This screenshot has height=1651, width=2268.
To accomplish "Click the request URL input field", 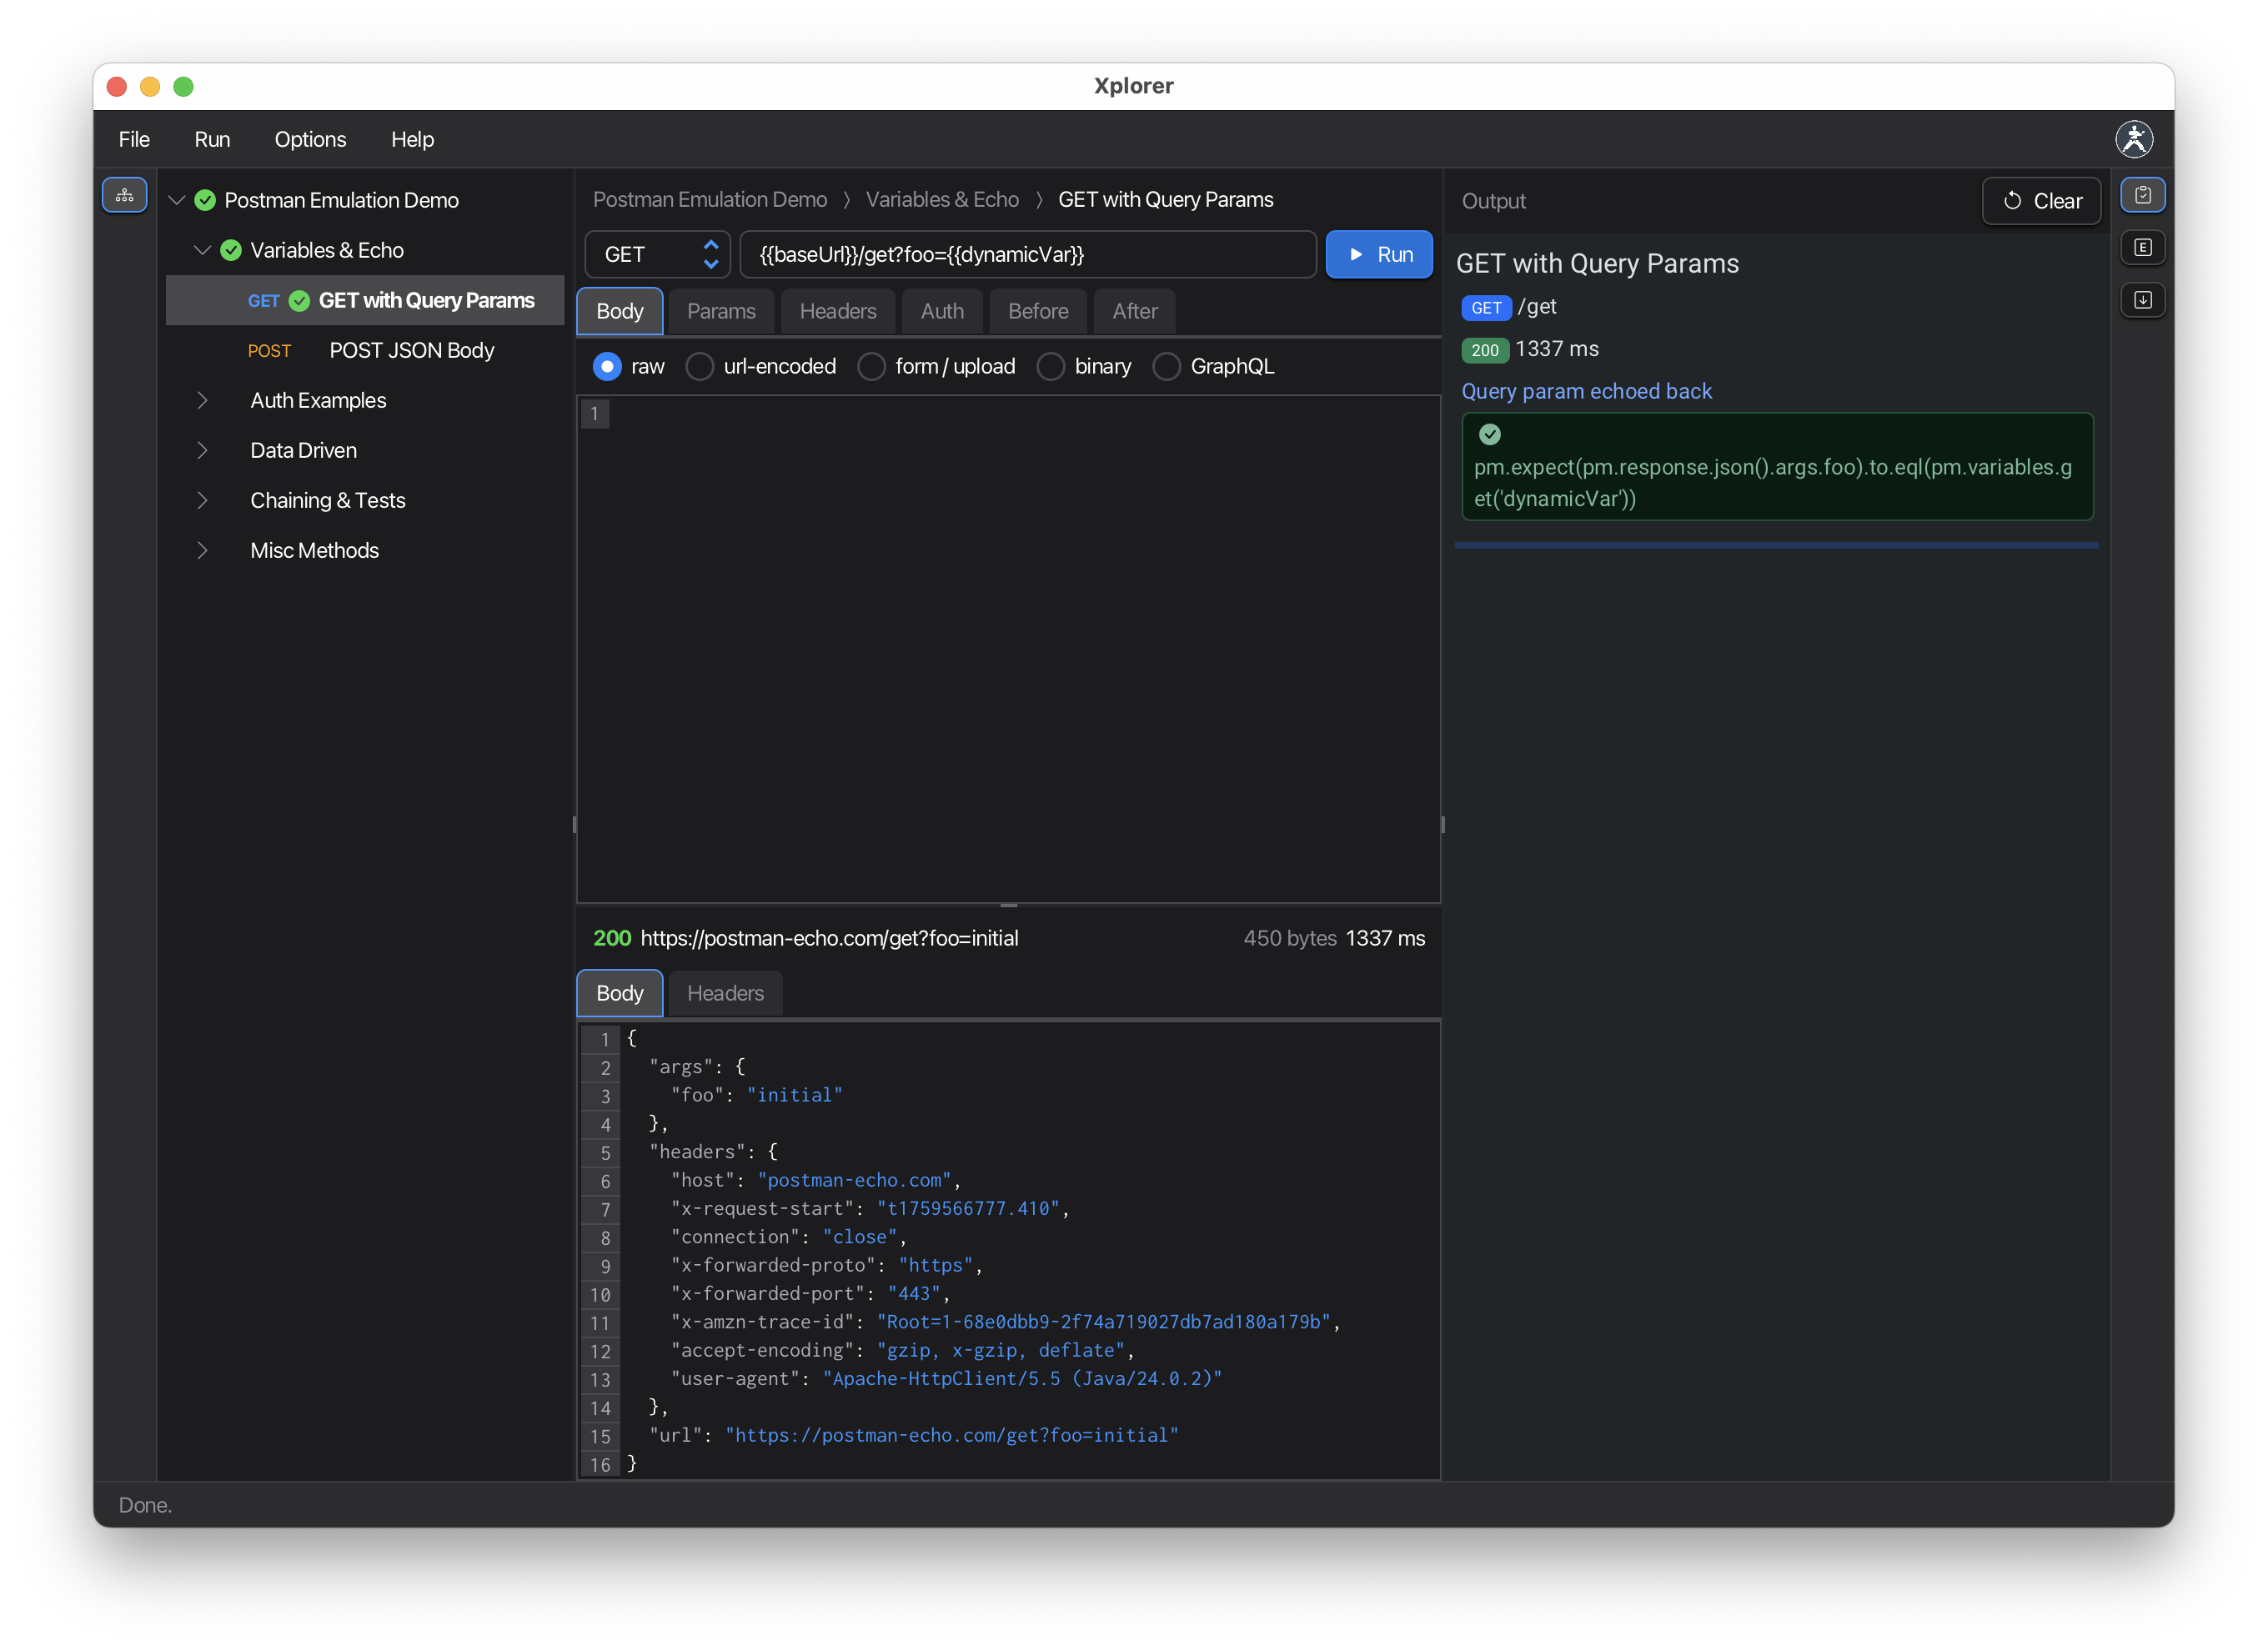I will (1028, 254).
